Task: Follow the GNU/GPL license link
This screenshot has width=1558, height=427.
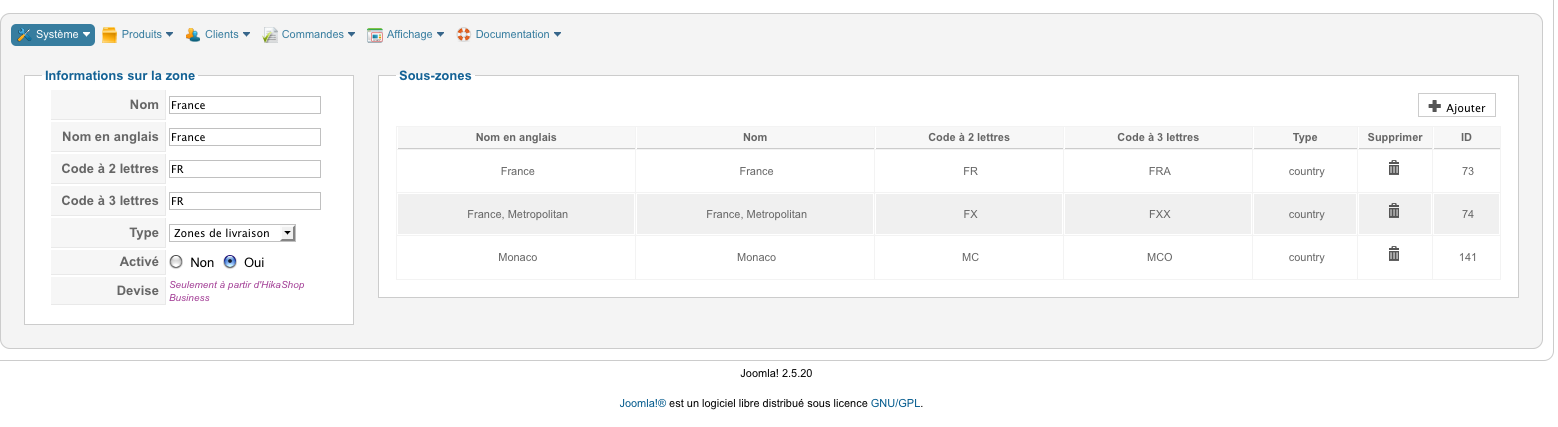Action: point(895,404)
